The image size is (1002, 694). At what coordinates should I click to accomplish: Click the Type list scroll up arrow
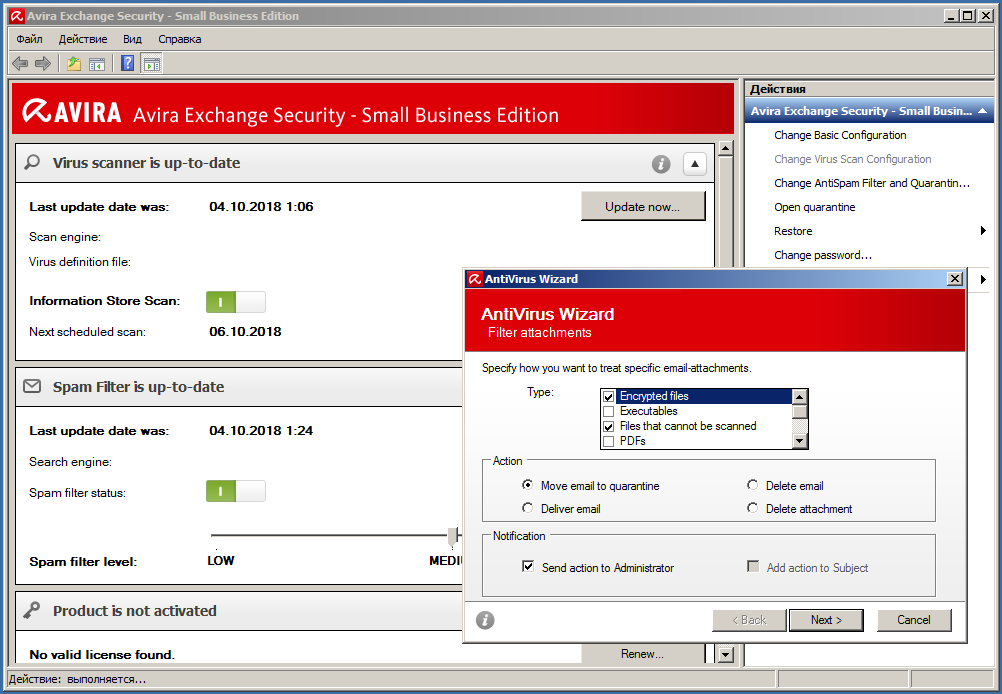click(x=800, y=397)
